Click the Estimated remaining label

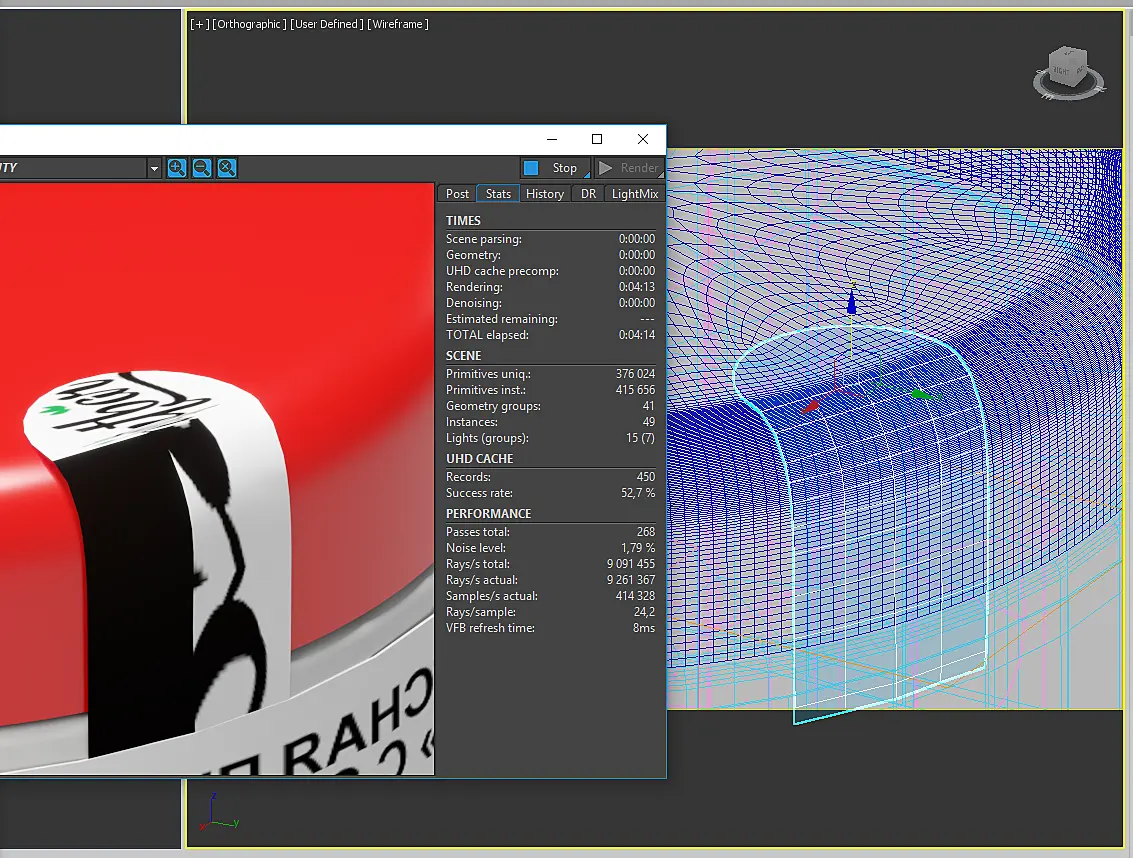(501, 319)
